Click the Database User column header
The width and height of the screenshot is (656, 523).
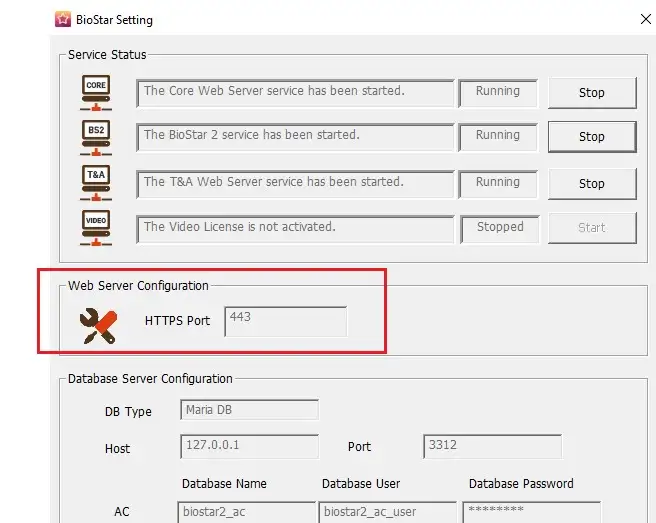(x=361, y=484)
